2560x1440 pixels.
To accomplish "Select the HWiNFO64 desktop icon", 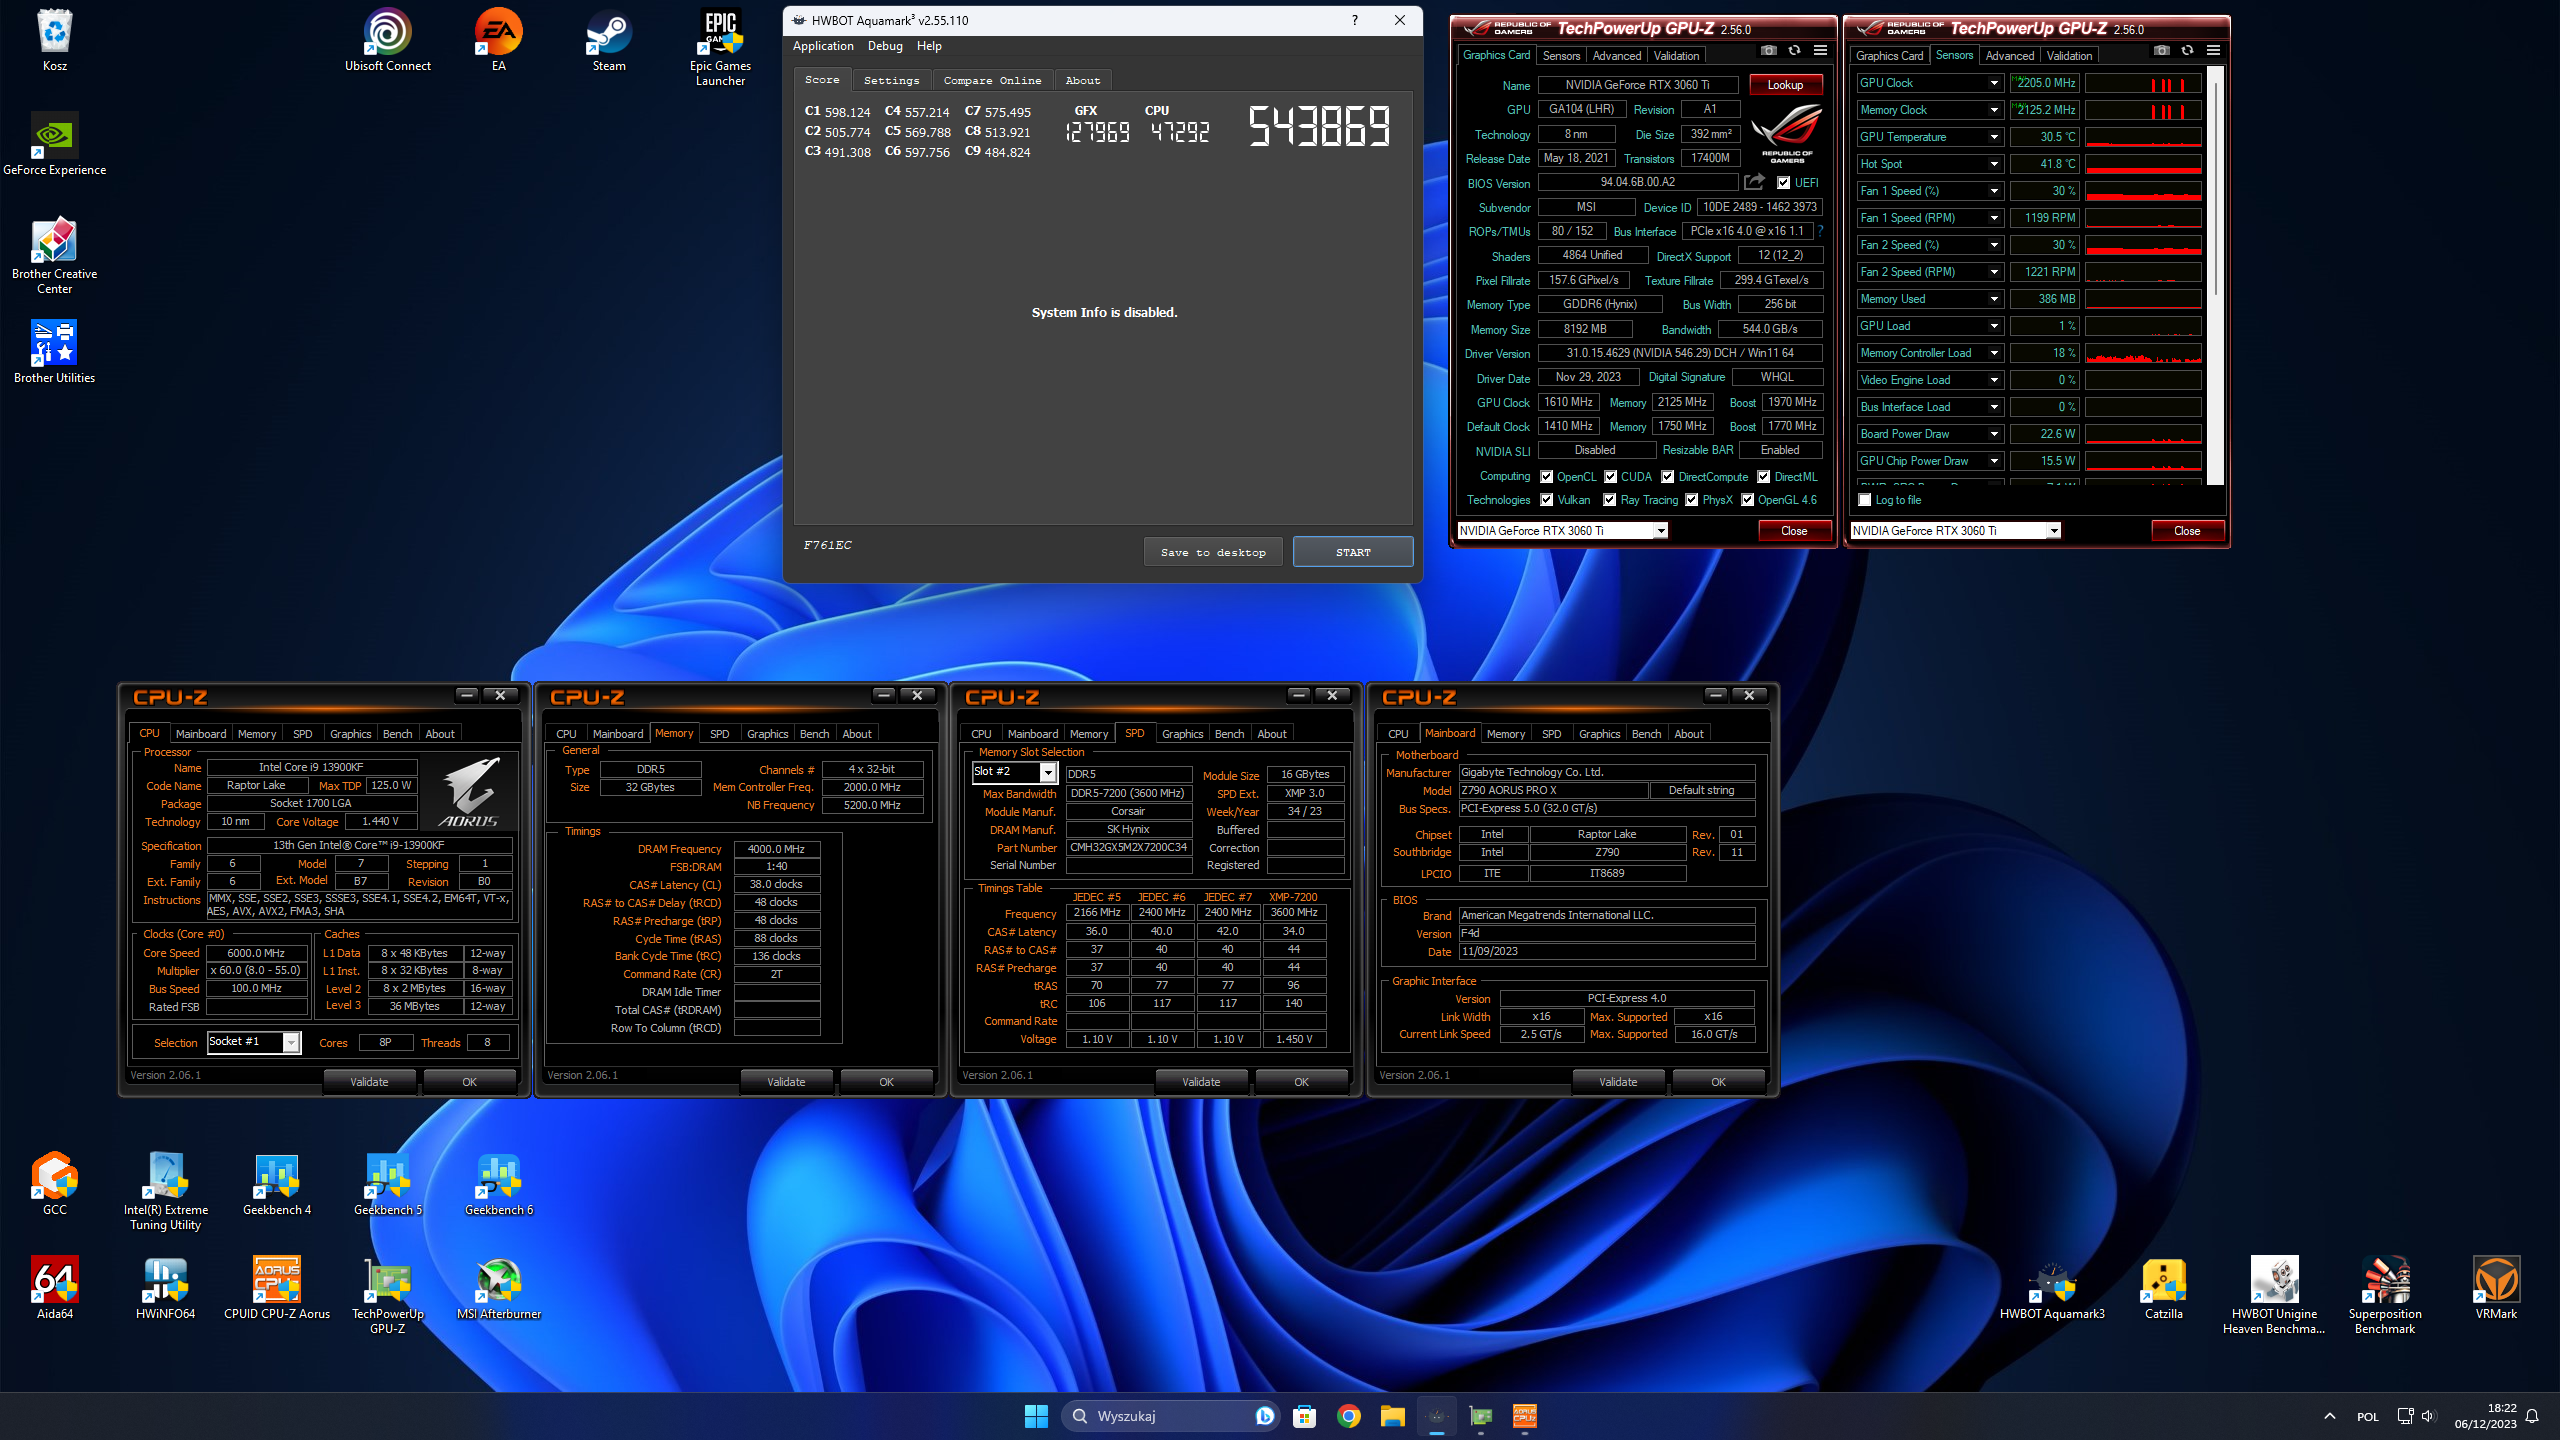I will click(x=166, y=1288).
